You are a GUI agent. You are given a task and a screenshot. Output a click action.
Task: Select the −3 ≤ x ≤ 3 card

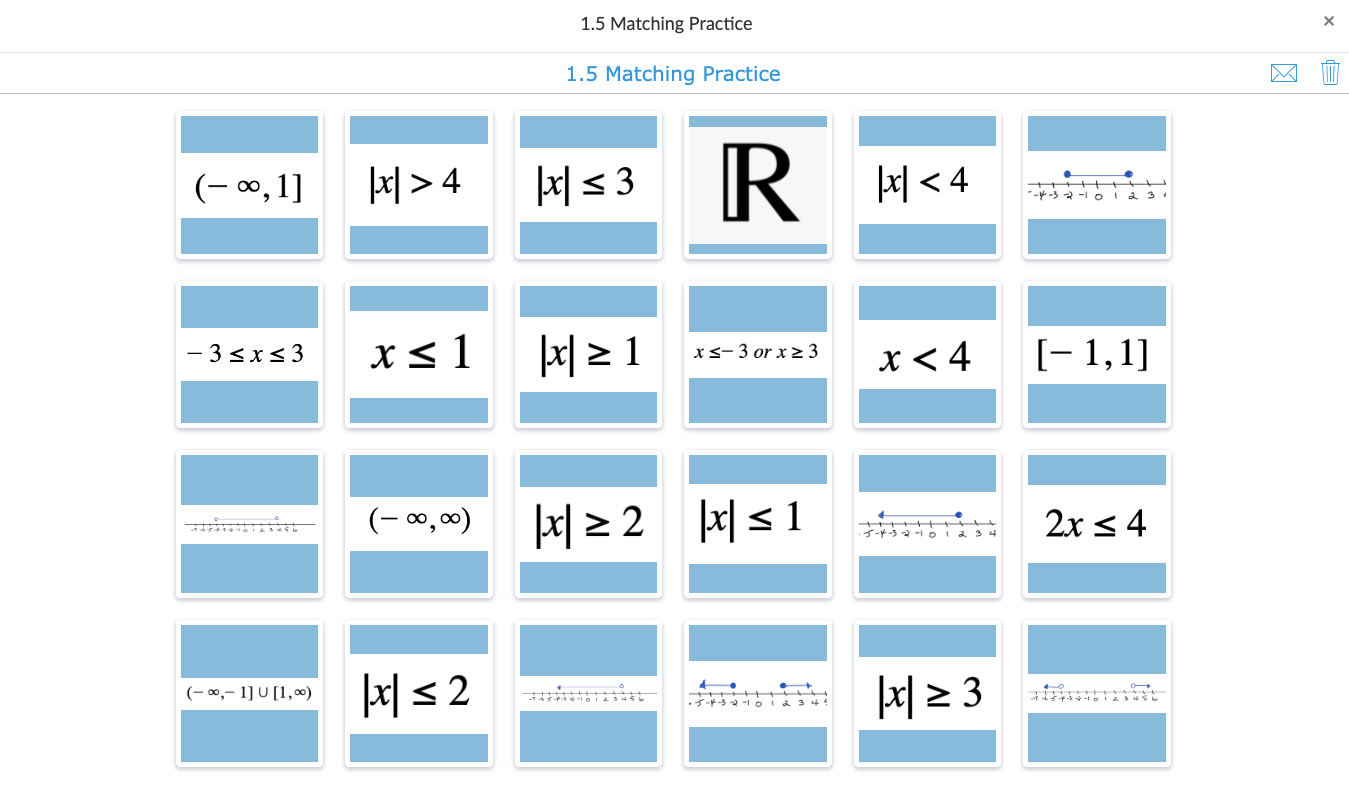pyautogui.click(x=249, y=354)
